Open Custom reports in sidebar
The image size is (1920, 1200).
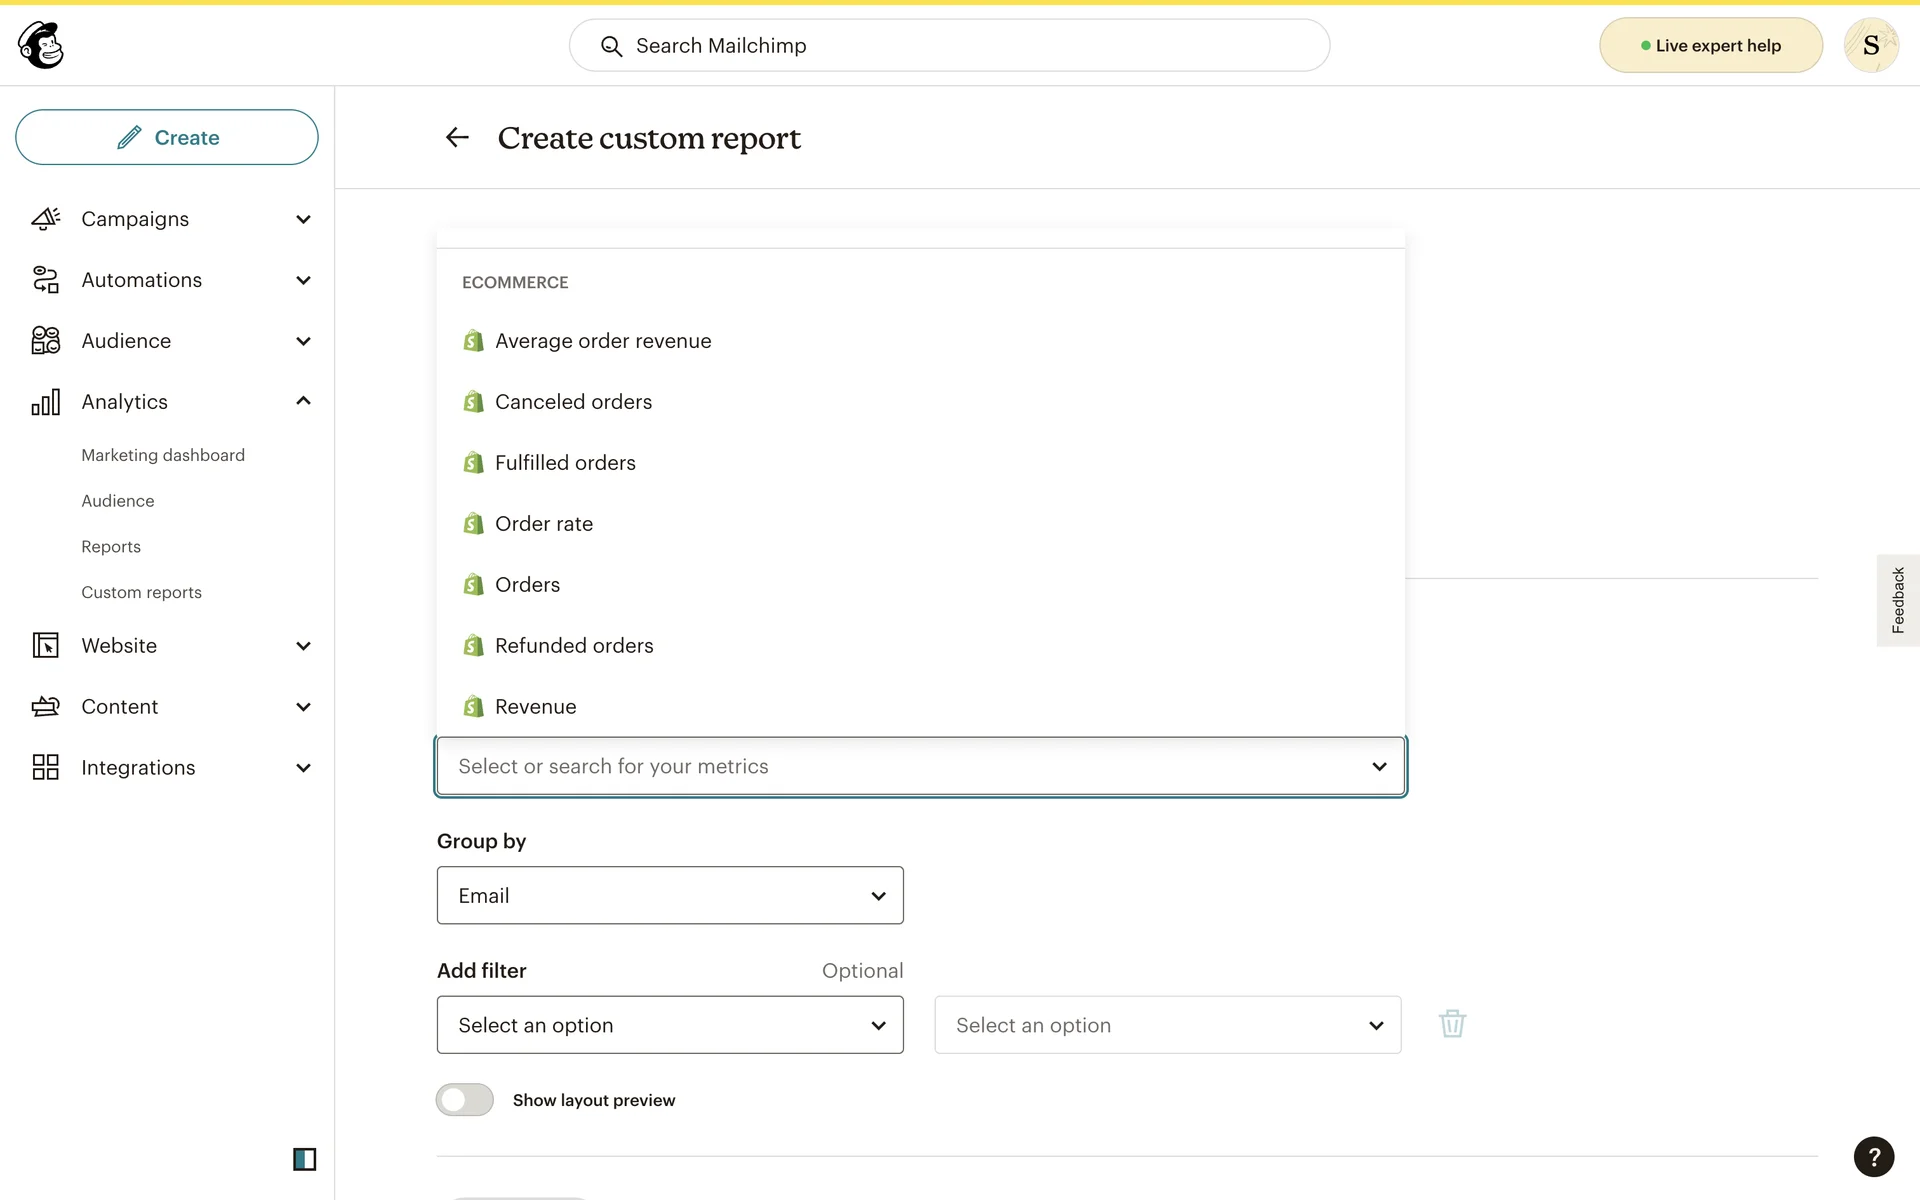tap(141, 592)
